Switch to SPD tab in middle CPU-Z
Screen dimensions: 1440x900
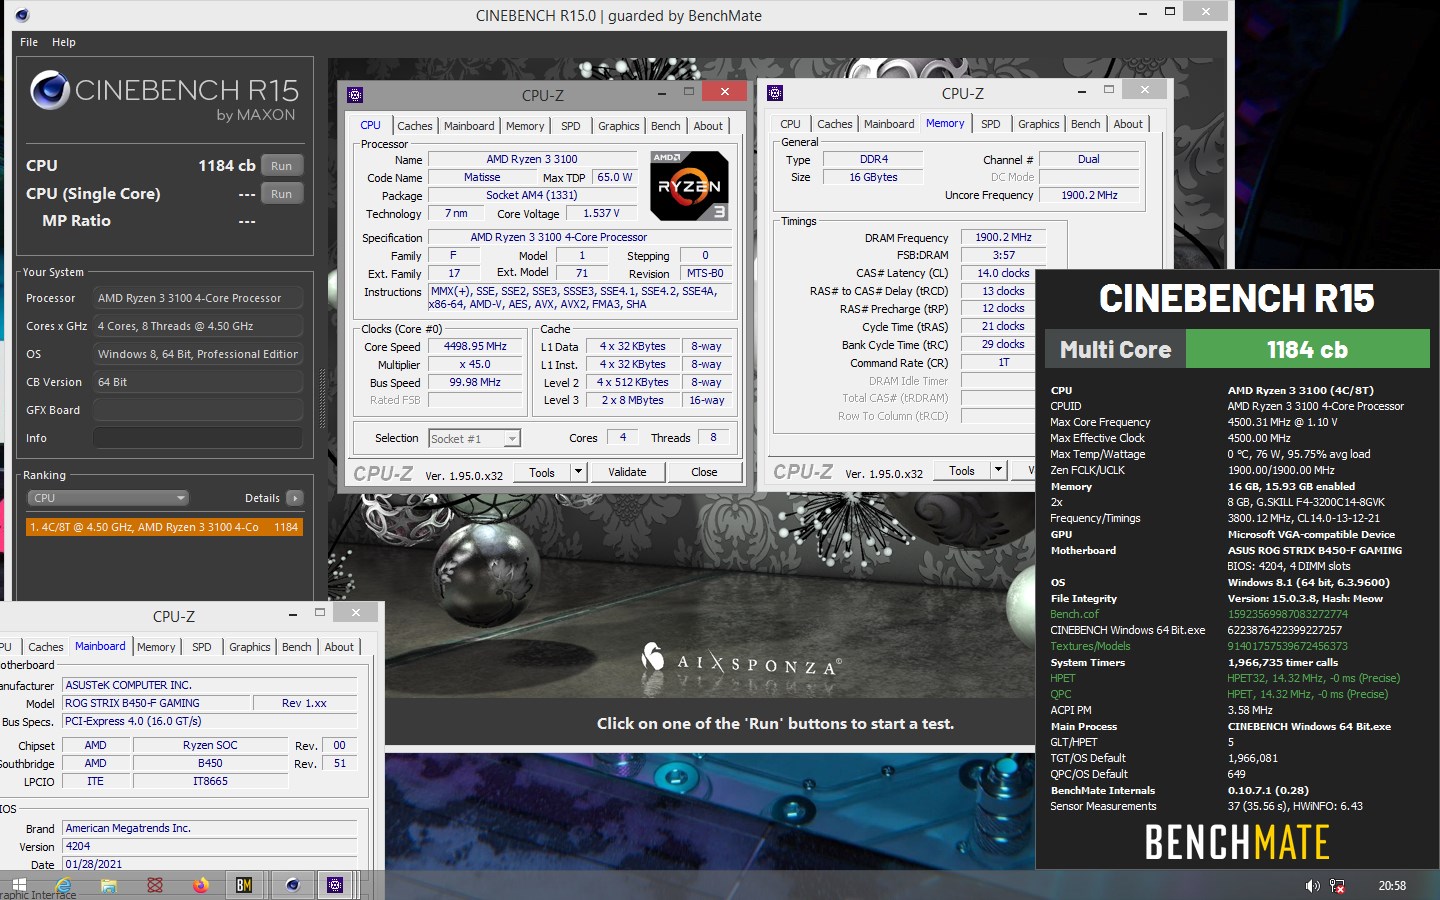tap(571, 126)
